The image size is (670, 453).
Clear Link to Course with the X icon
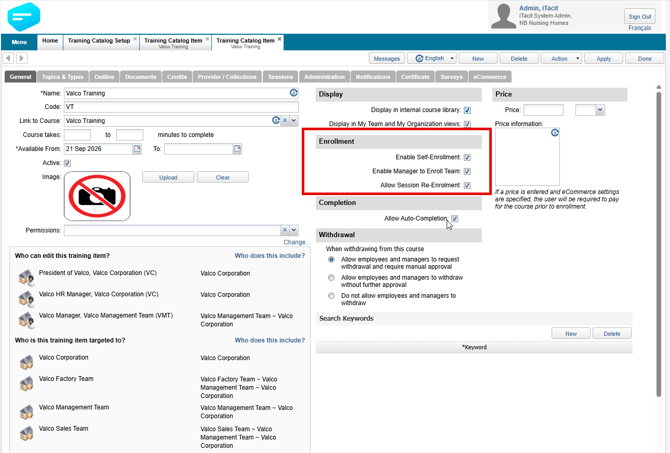pyautogui.click(x=285, y=121)
